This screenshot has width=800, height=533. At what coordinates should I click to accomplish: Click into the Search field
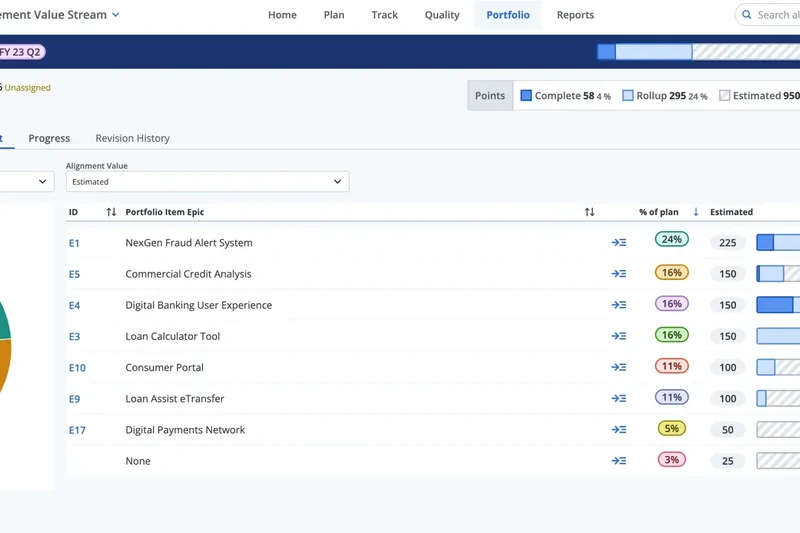pyautogui.click(x=777, y=15)
